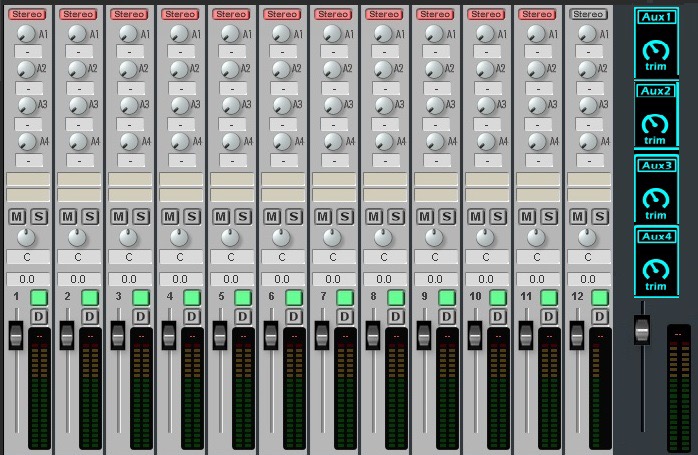Toggle the green enable button on channel 9
This screenshot has height=455, width=698.
[447, 298]
